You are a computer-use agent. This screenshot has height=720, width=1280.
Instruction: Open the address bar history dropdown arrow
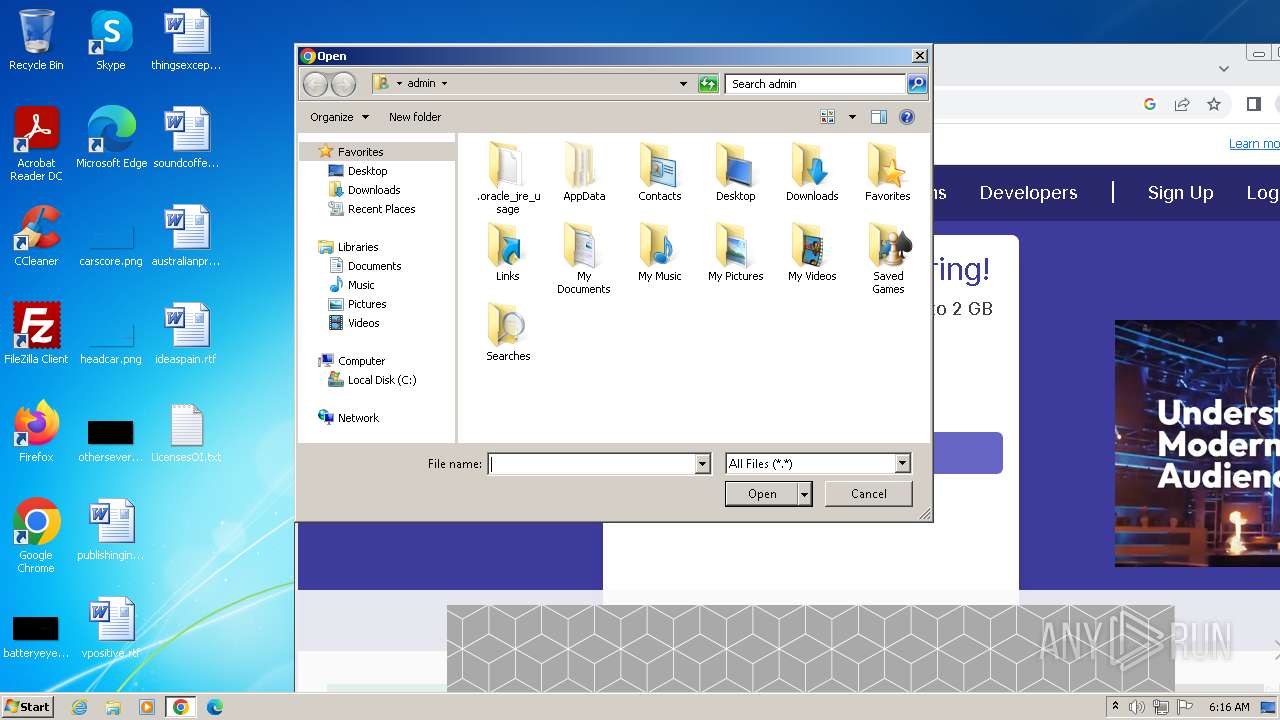(683, 84)
